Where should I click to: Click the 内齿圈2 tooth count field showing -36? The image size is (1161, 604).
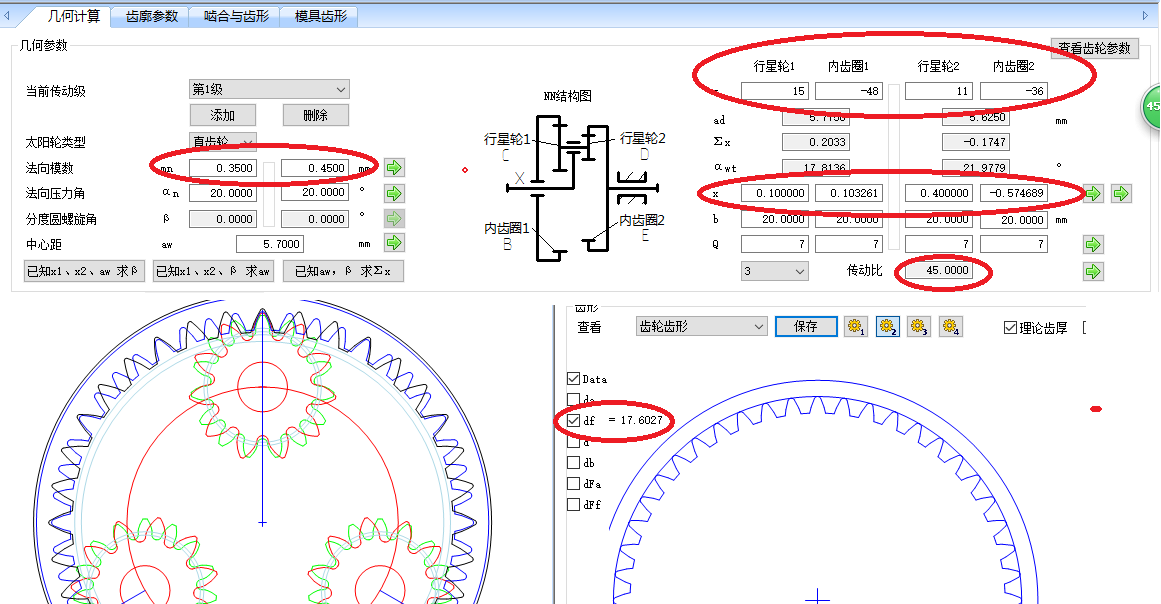[x=1014, y=91]
